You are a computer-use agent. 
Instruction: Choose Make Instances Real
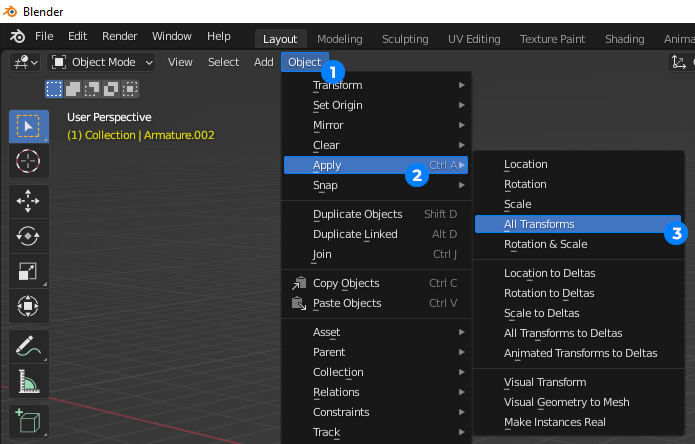[578, 422]
